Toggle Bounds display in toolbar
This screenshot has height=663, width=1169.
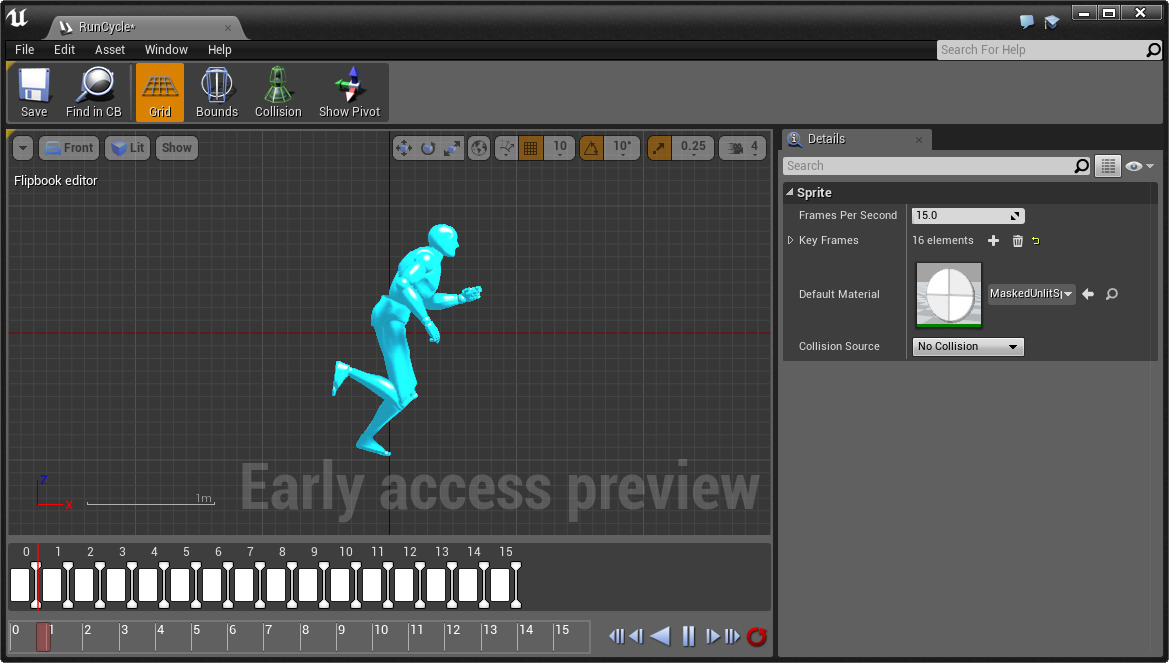point(217,92)
